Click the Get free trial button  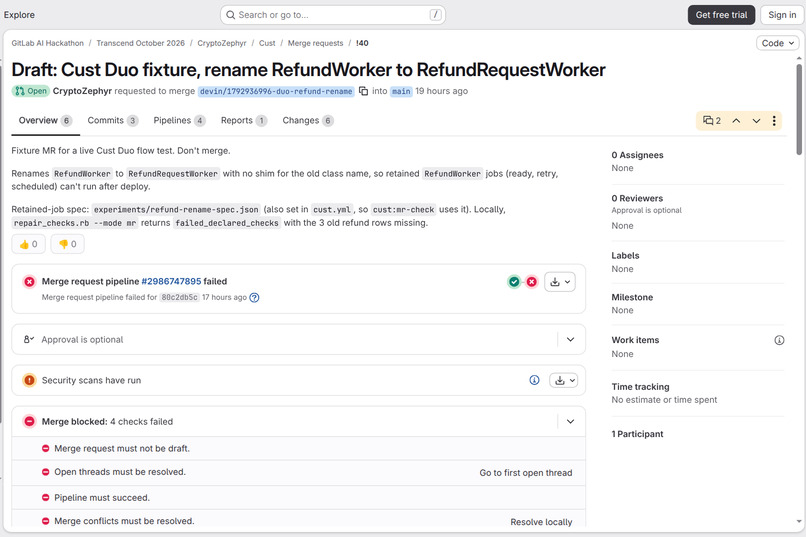721,15
